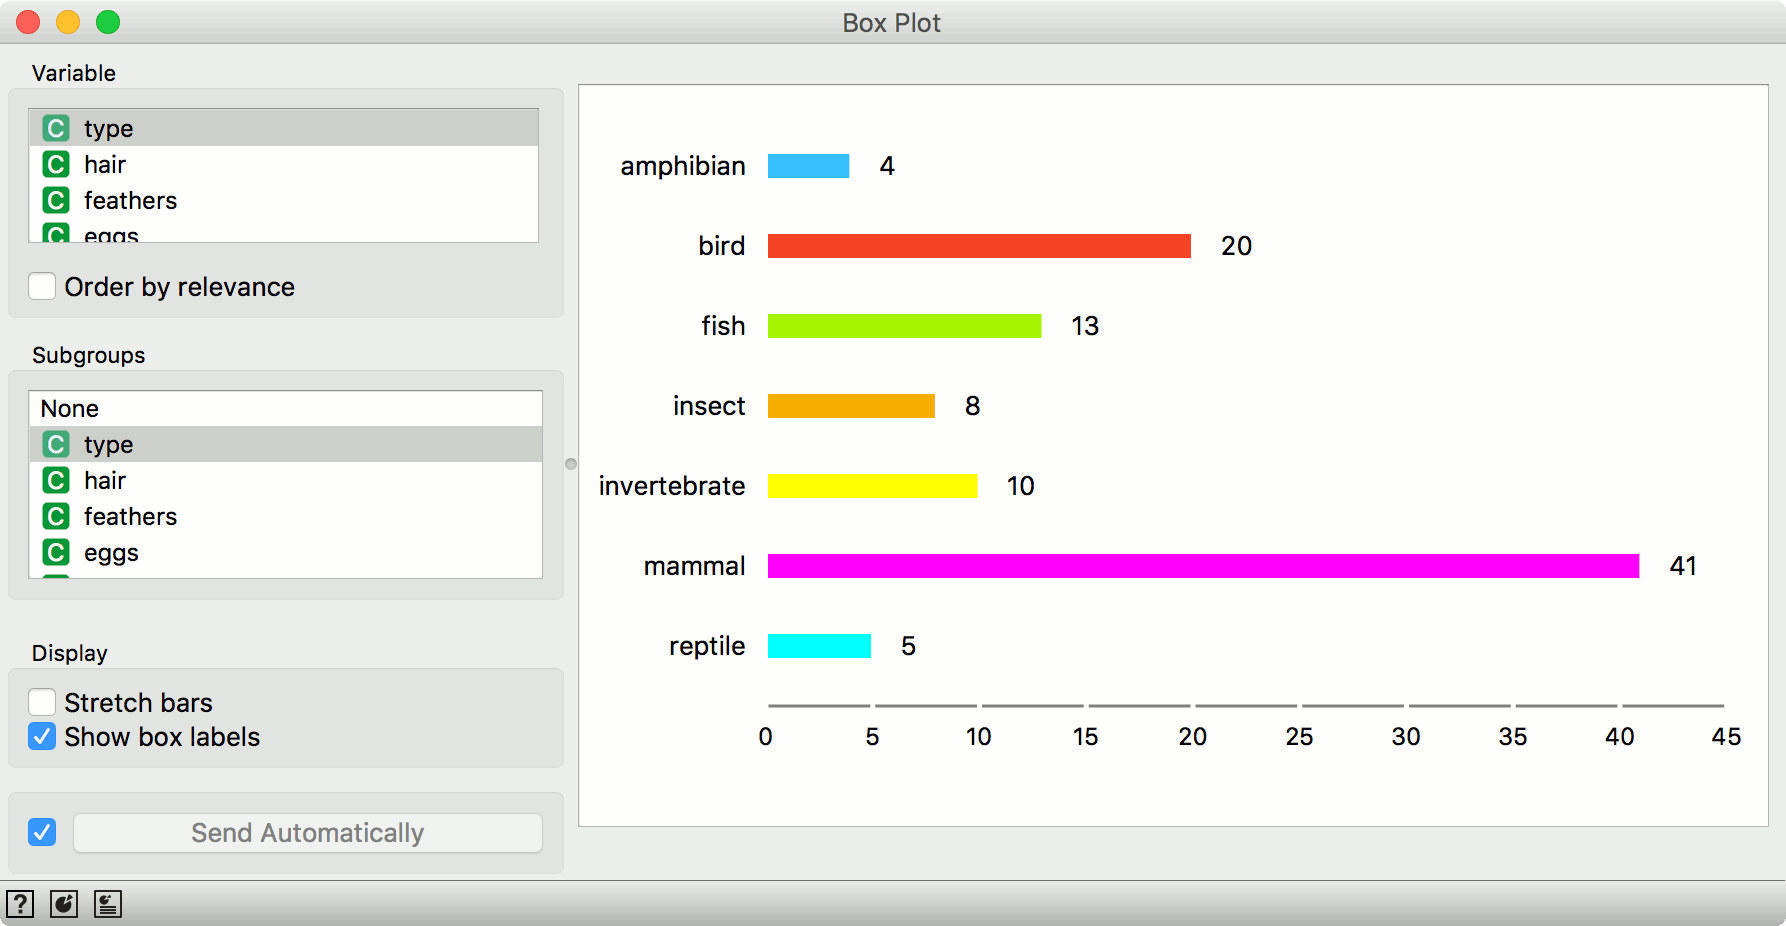The height and width of the screenshot is (926, 1786).
Task: Select the green fish bar
Action: pyautogui.click(x=904, y=326)
